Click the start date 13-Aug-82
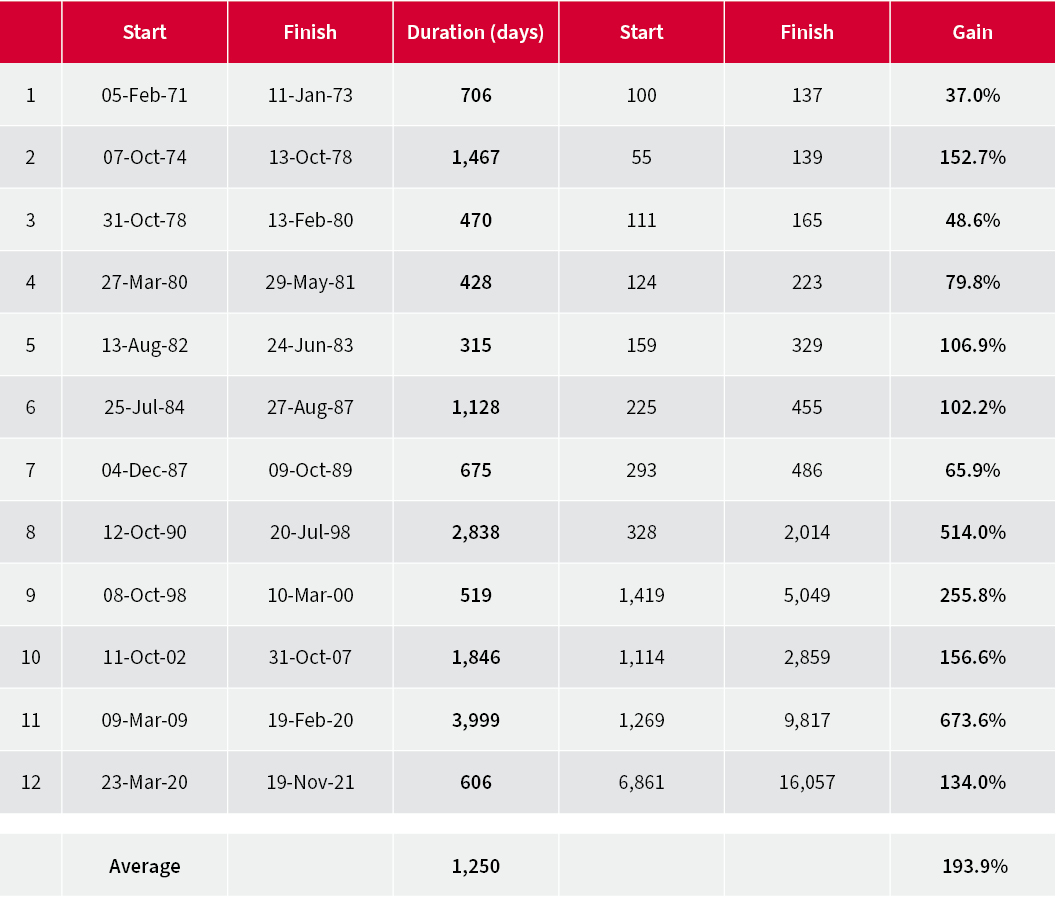The height and width of the screenshot is (897, 1057). point(144,345)
